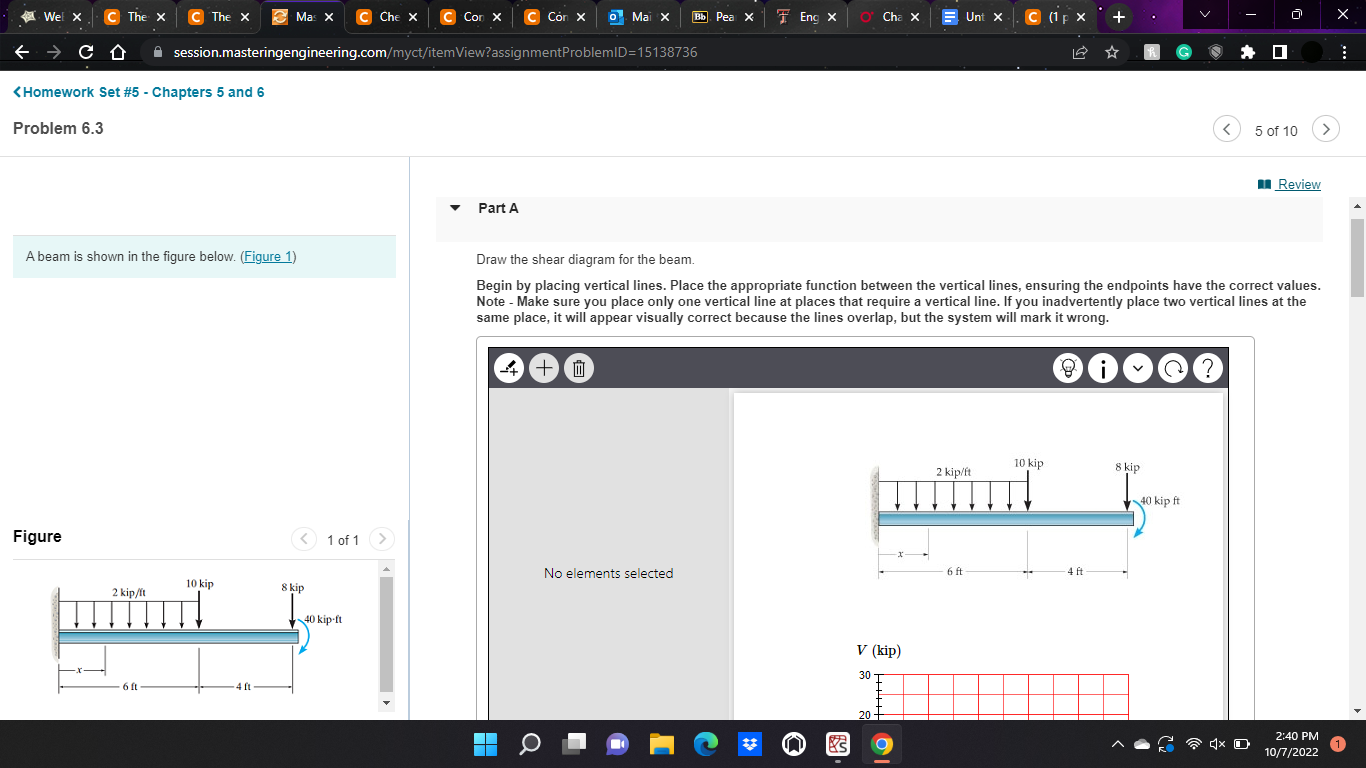
Task: Open Microsoft Edge from the taskbar
Action: click(706, 744)
